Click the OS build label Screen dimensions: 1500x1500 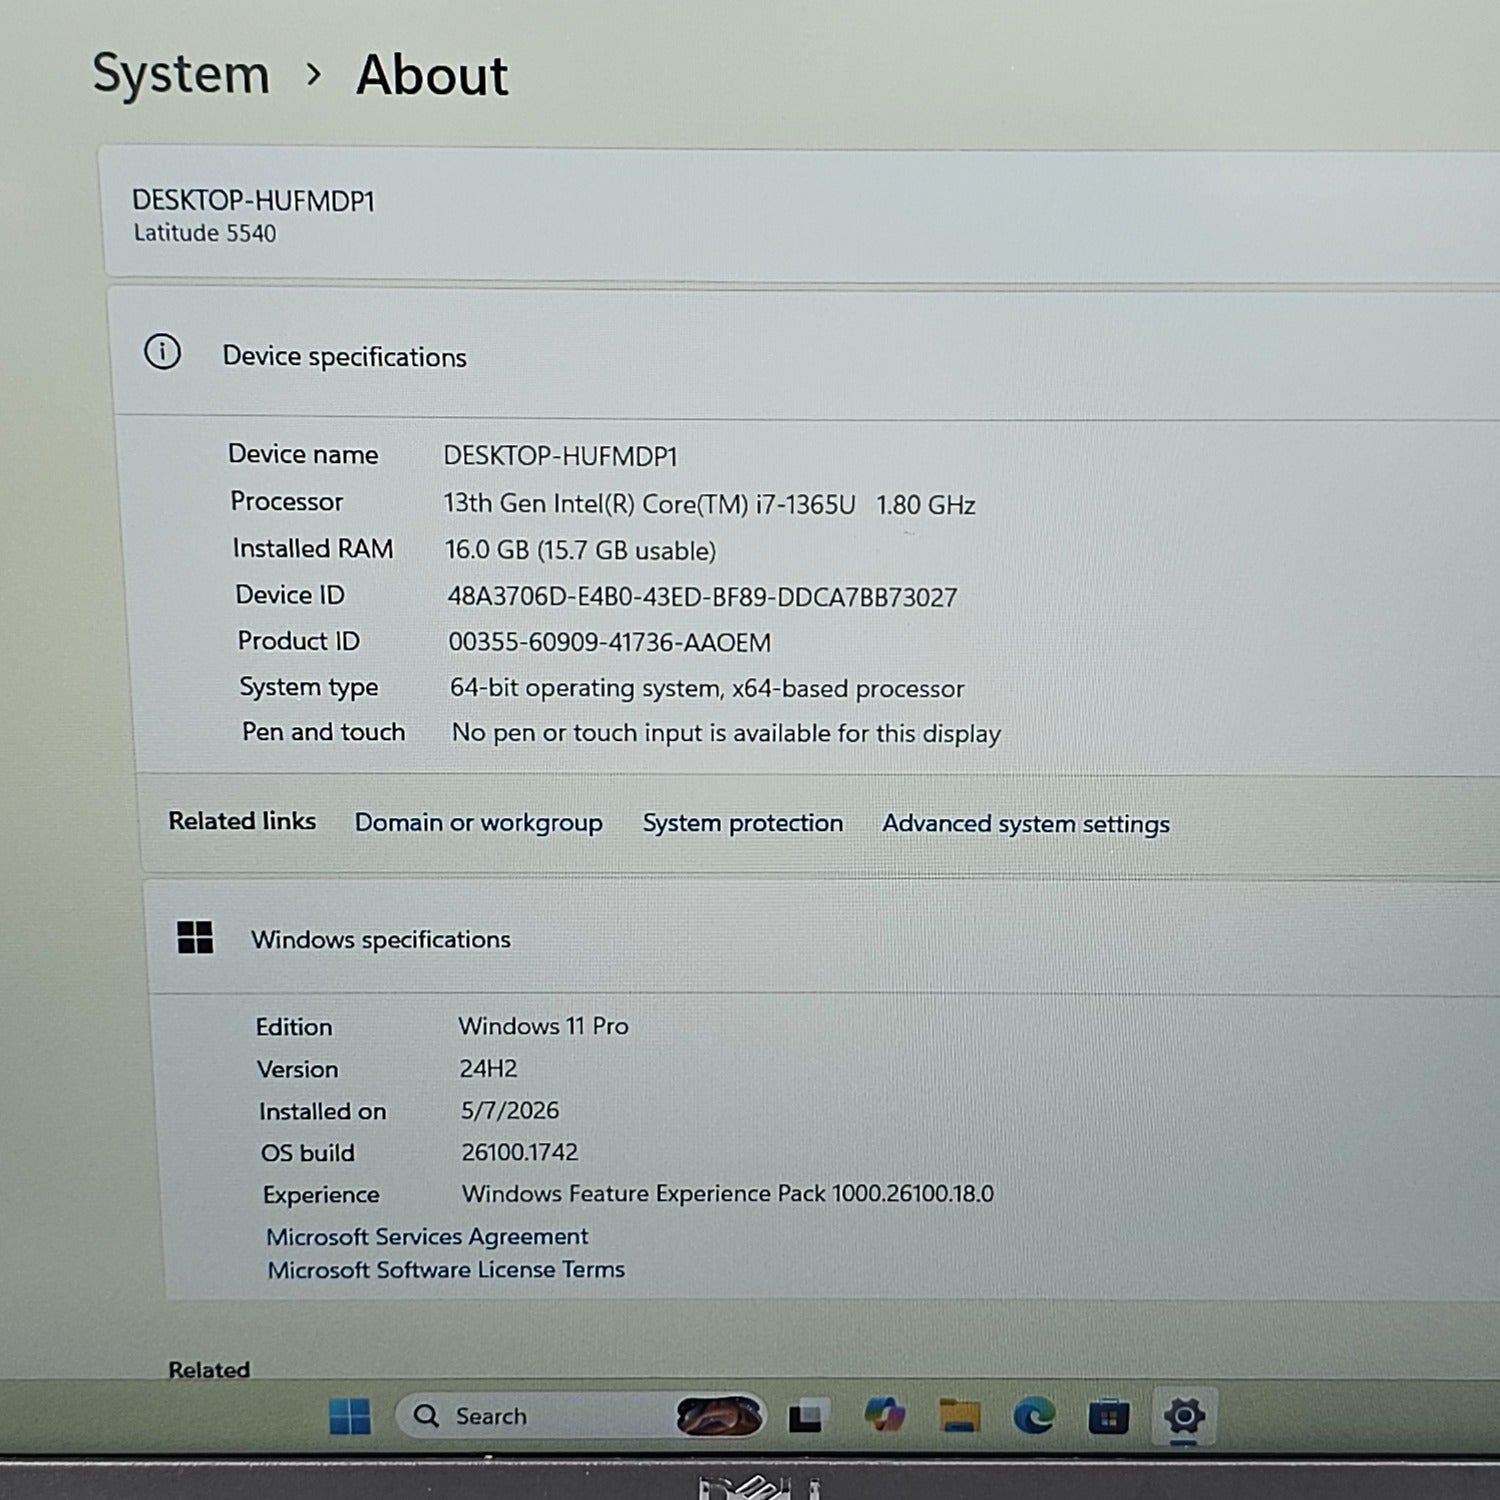308,1153
